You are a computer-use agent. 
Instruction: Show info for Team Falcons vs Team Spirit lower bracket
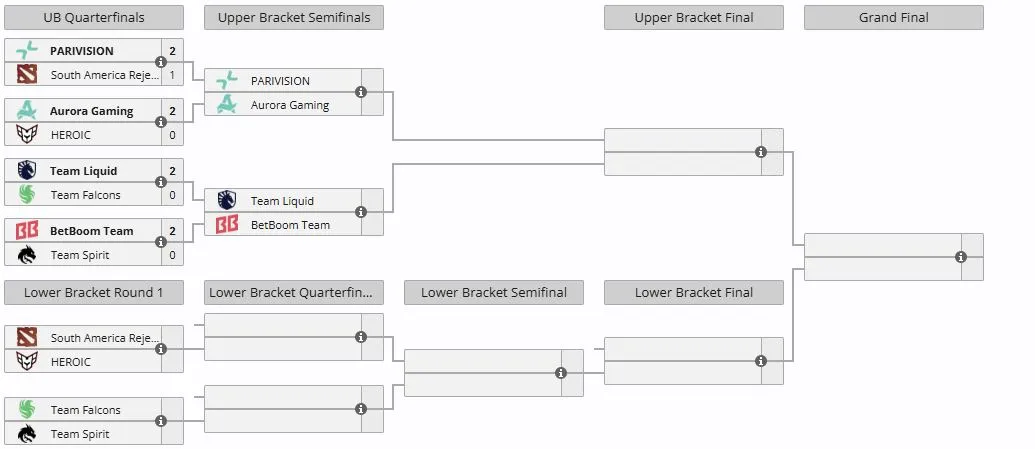(160, 421)
